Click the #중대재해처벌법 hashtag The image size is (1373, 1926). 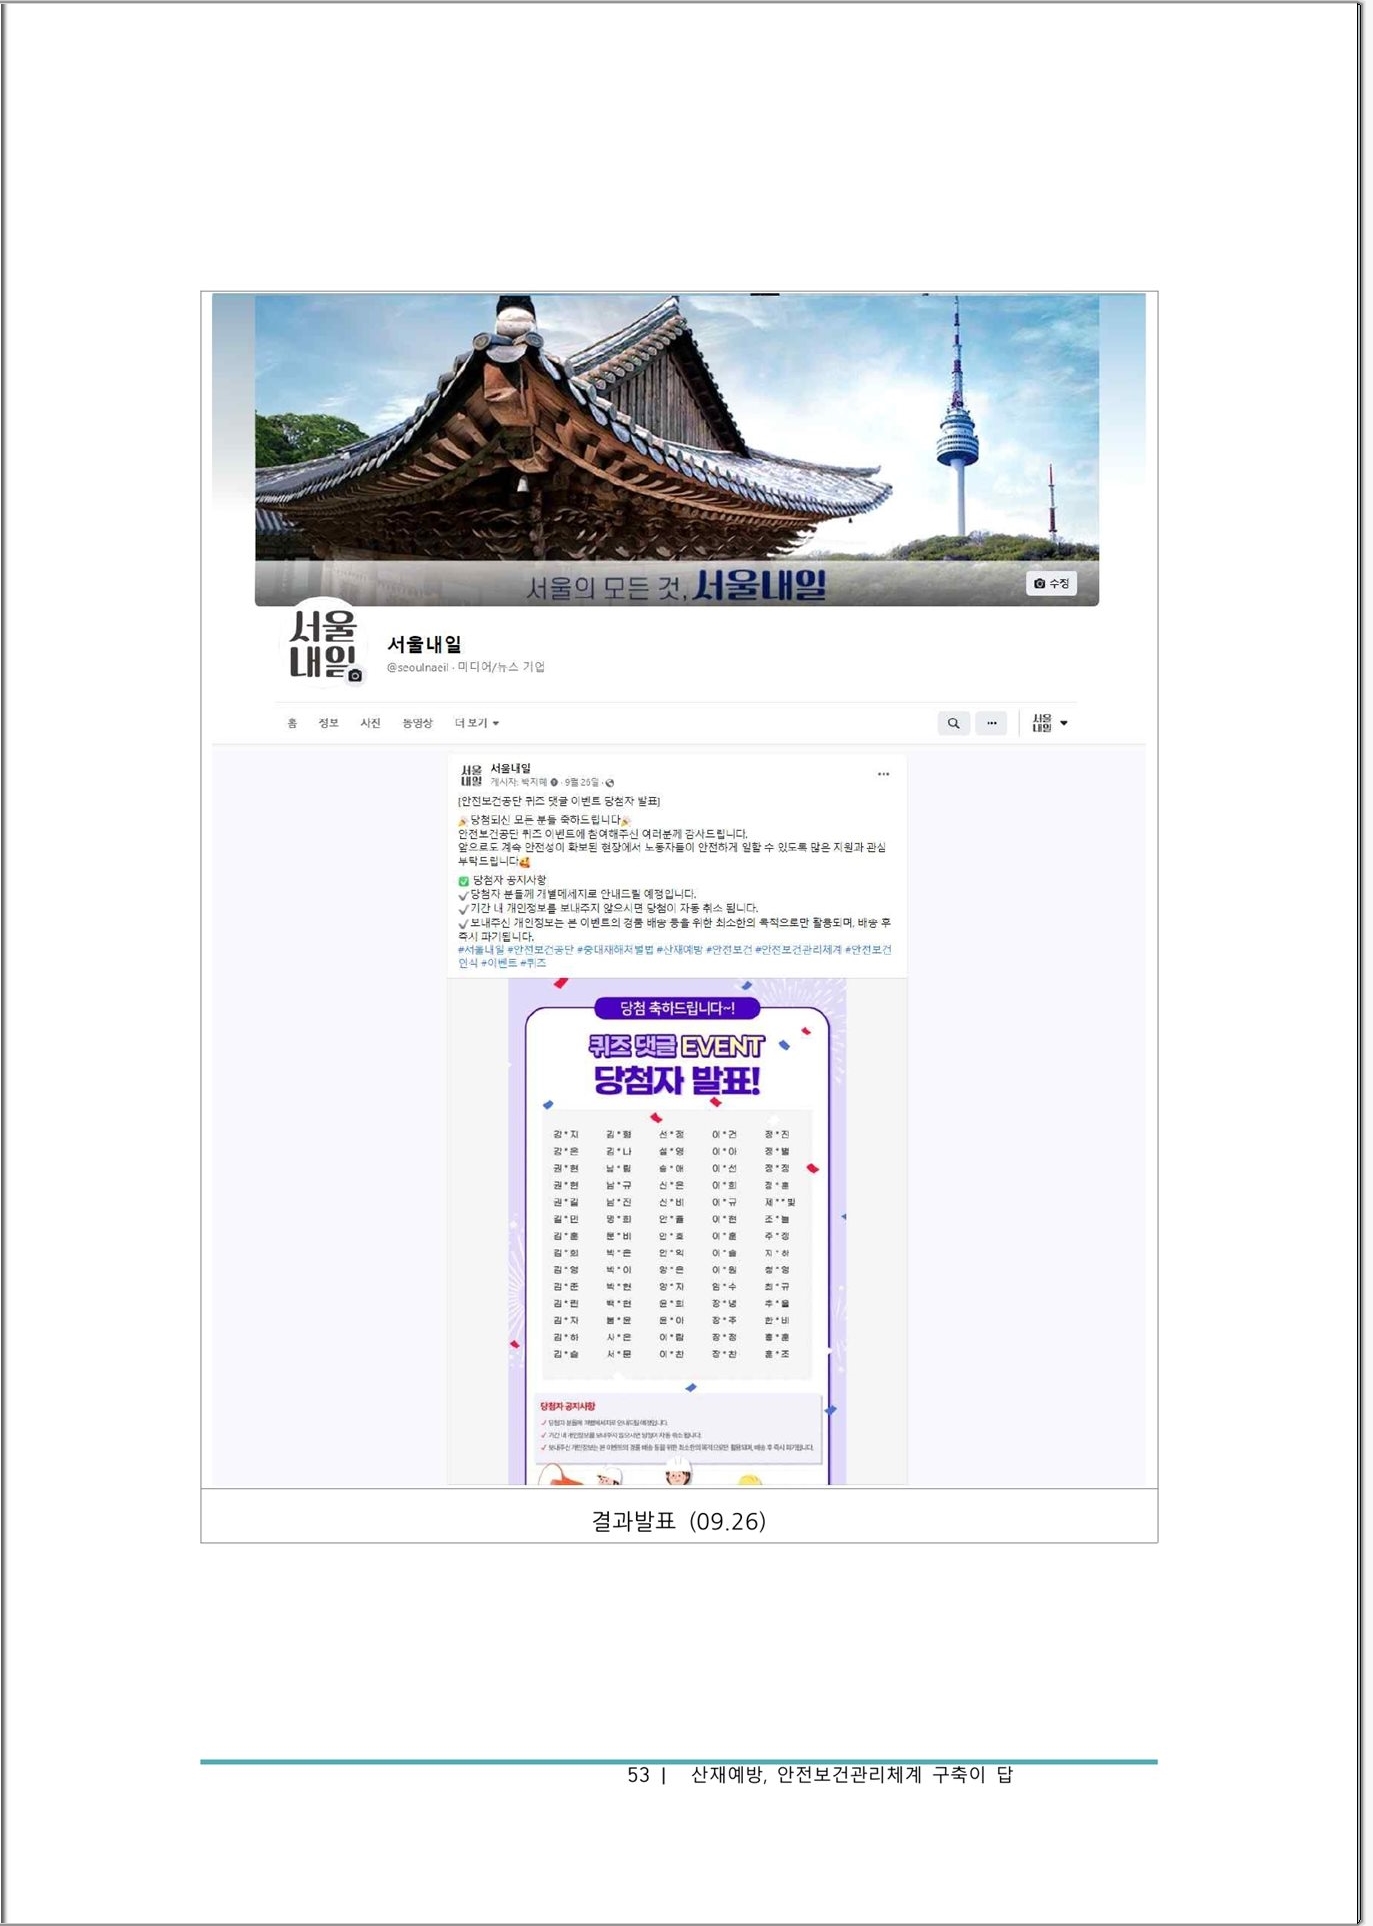pyautogui.click(x=615, y=950)
